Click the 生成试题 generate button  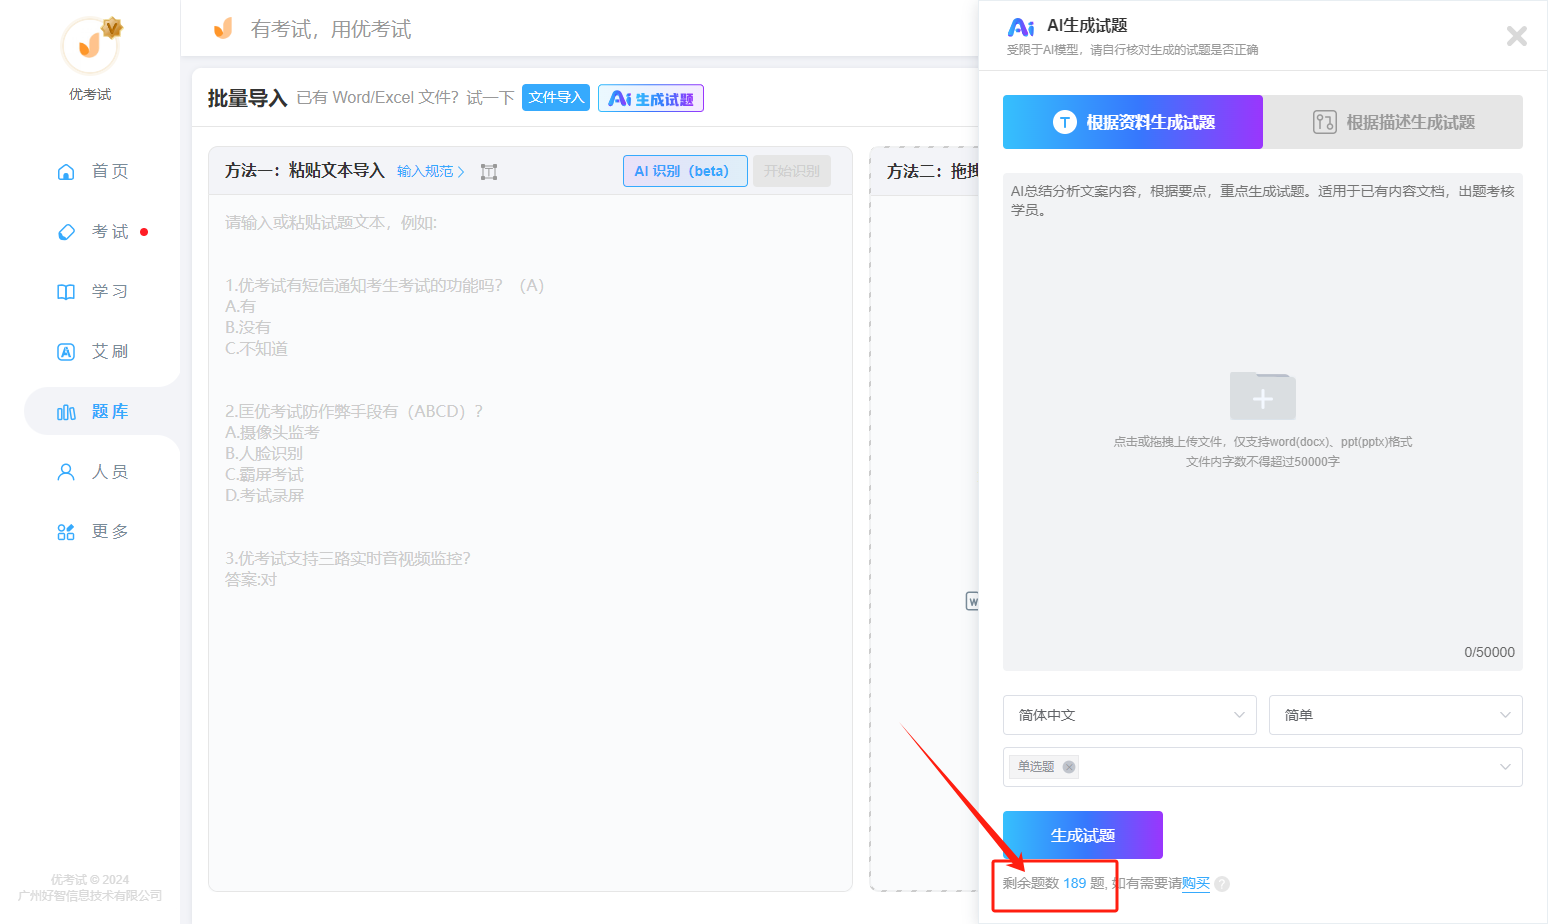1083,835
